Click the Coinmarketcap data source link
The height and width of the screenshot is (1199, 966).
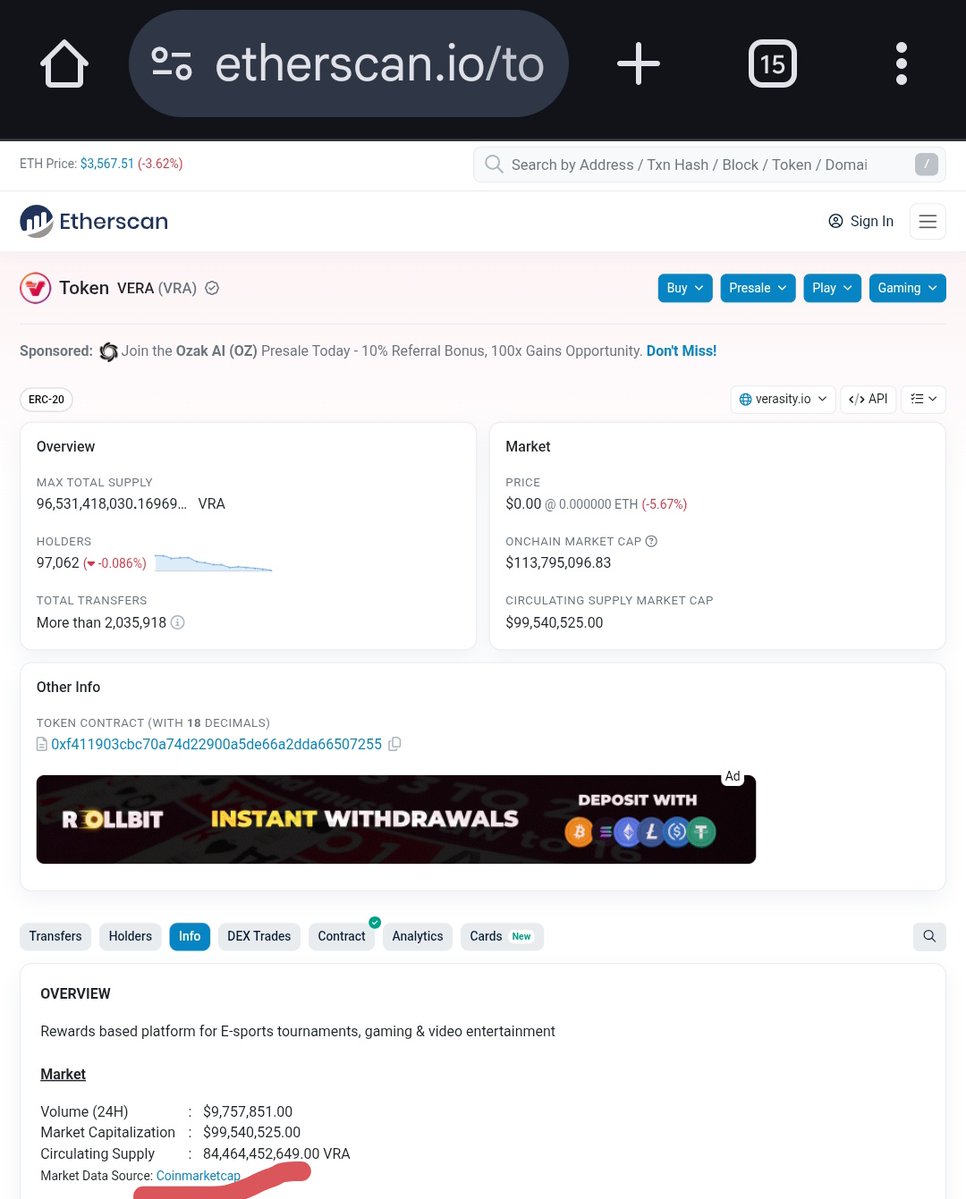click(198, 1175)
